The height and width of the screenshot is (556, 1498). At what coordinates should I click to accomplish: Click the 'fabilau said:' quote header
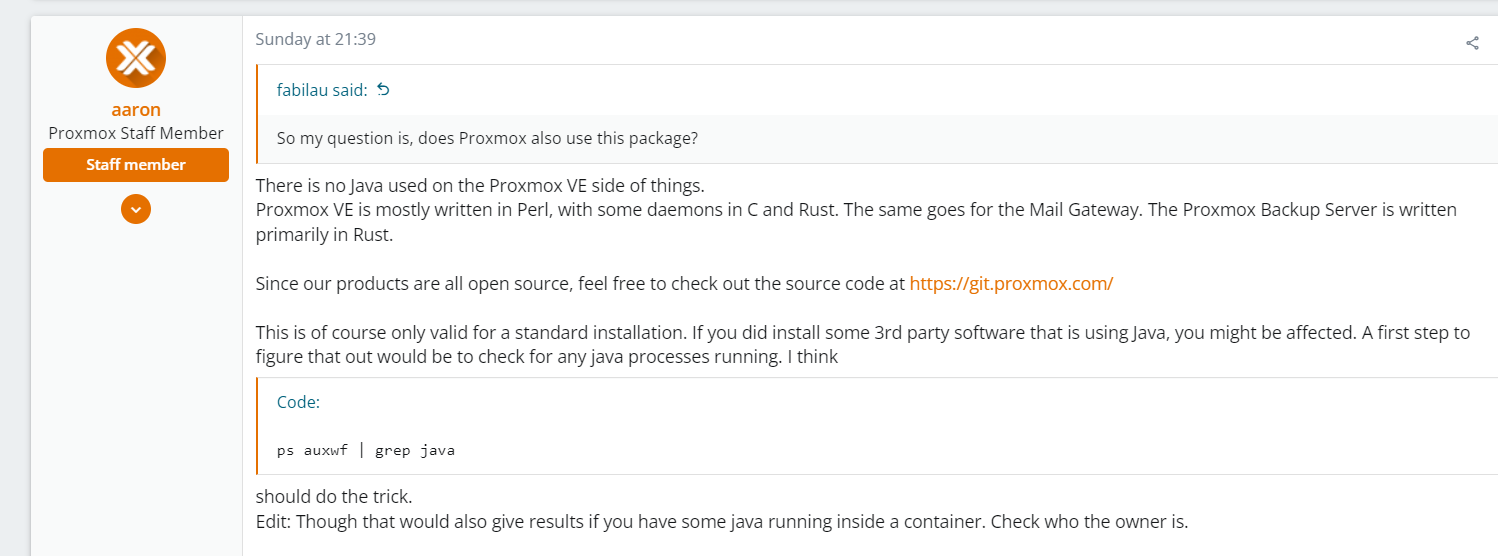coord(322,90)
